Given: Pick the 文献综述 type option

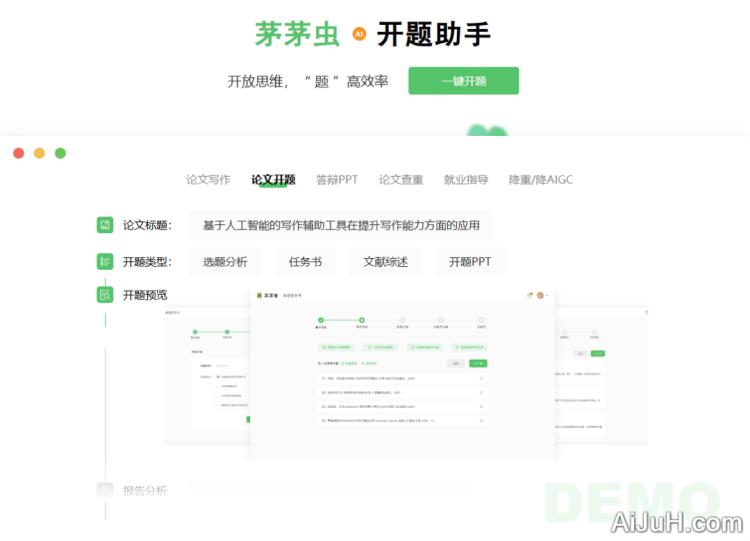Looking at the screenshot, I should pos(385,262).
